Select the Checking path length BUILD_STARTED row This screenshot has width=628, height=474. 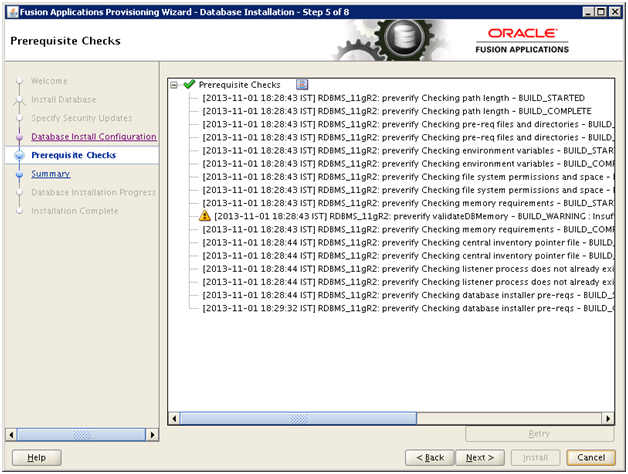[393, 98]
